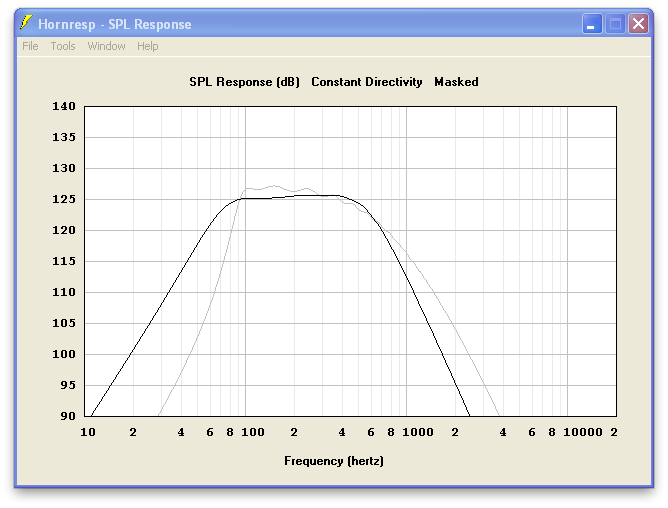Click the 'Frequency (hertz)' axis label
668x508 pixels.
[x=334, y=461]
